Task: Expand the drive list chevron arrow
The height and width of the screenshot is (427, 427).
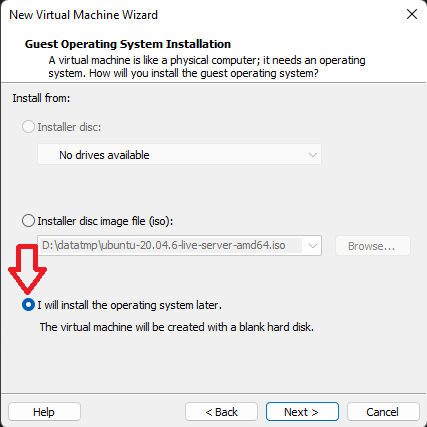Action: pyautogui.click(x=313, y=155)
